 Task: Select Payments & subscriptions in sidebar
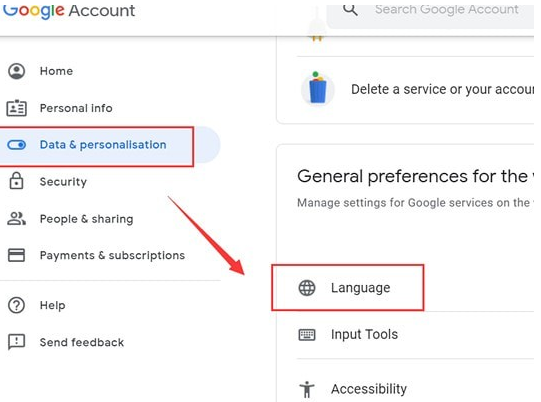click(x=110, y=255)
